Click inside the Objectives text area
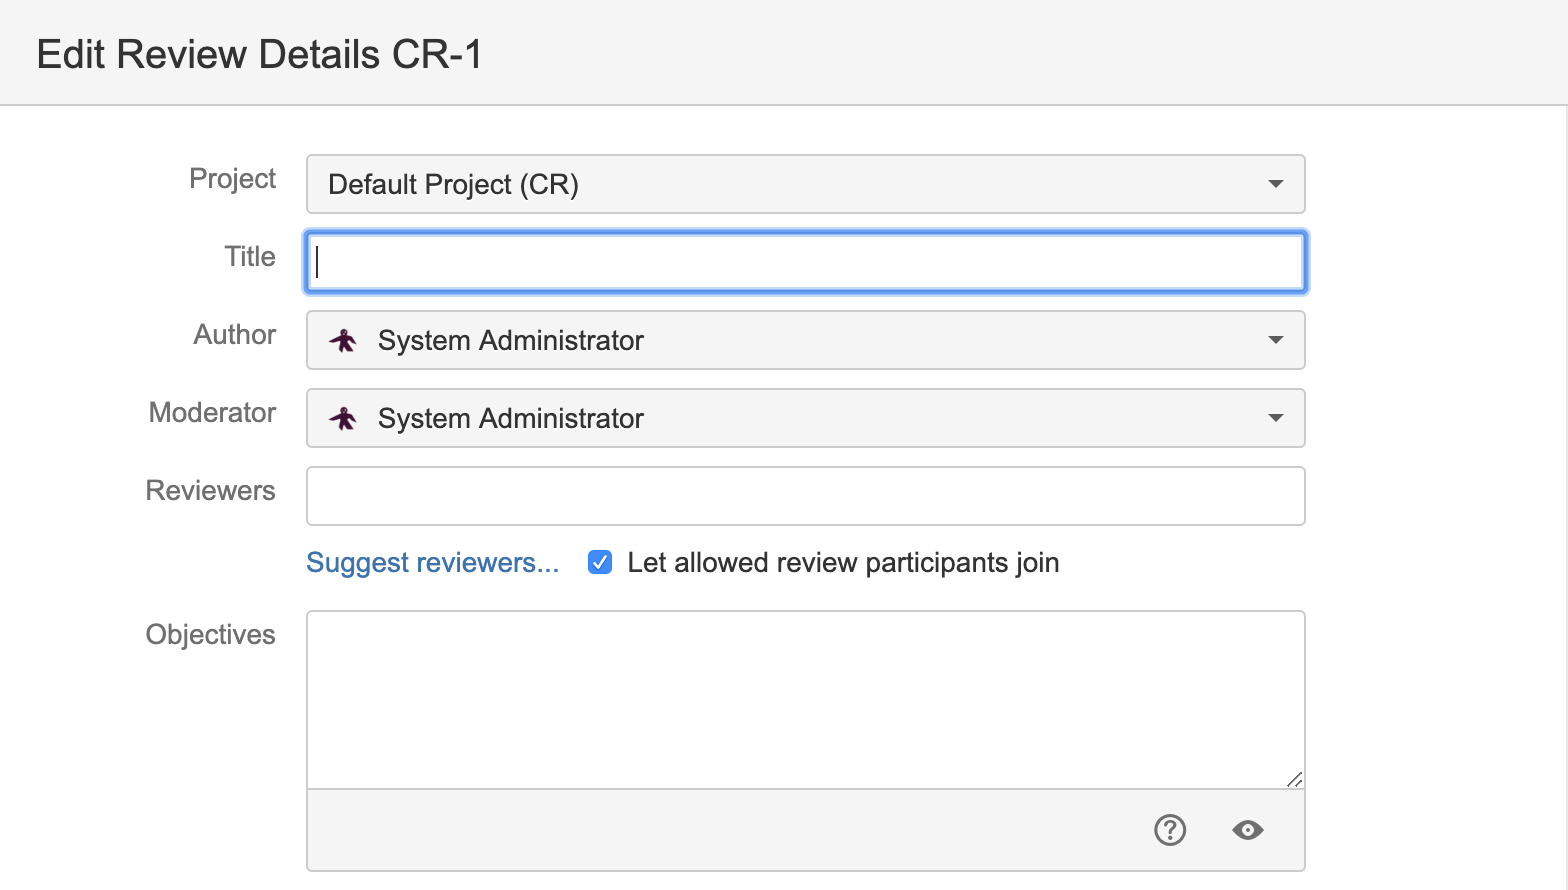1568x890 pixels. [x=805, y=700]
